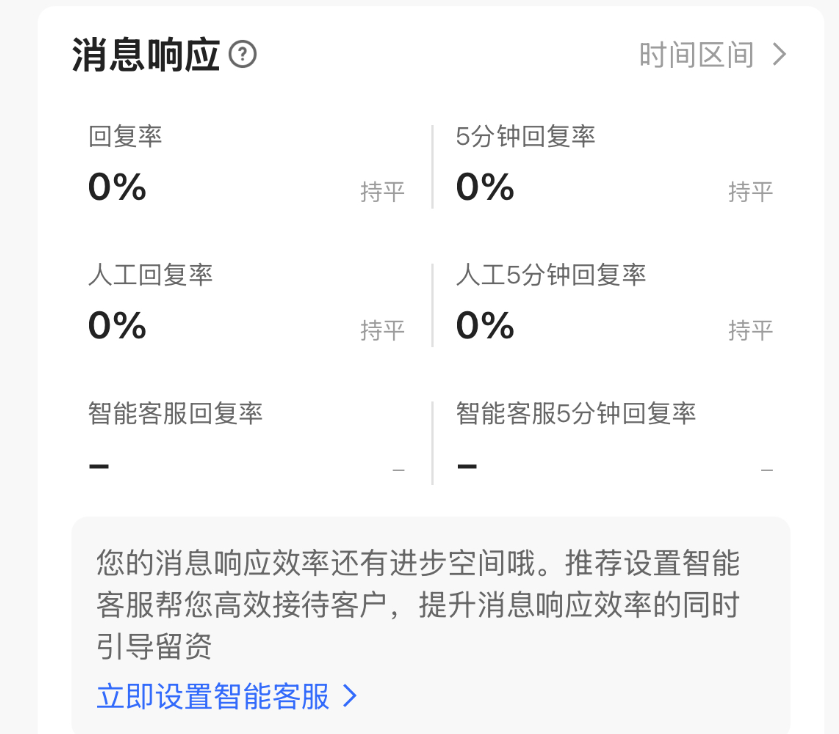Open the 时间区间 time range selector
The height and width of the screenshot is (734, 839).
pos(699,56)
